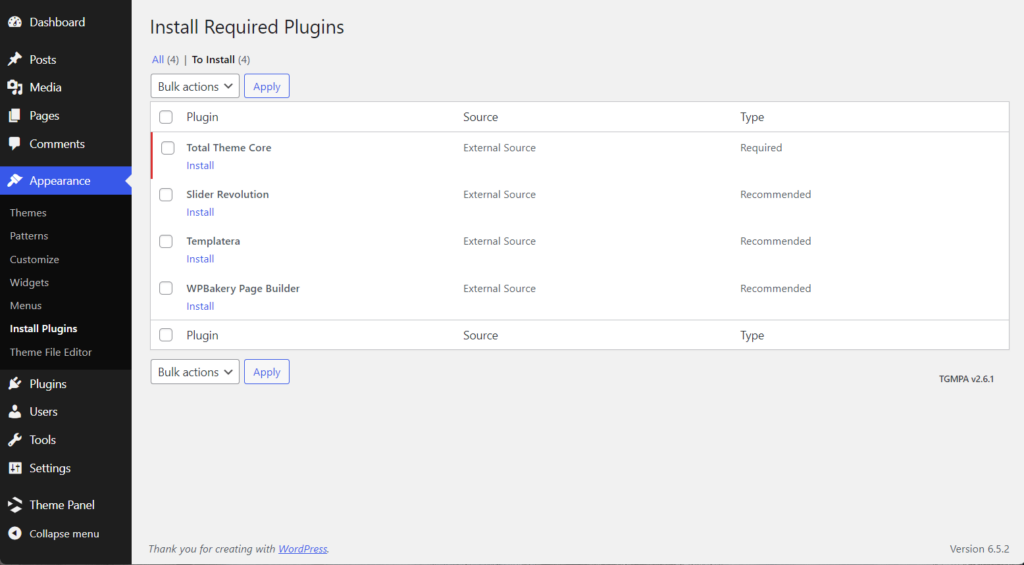Image resolution: width=1024 pixels, height=565 pixels.
Task: Select the To Install (4) filter
Action: pyautogui.click(x=221, y=59)
